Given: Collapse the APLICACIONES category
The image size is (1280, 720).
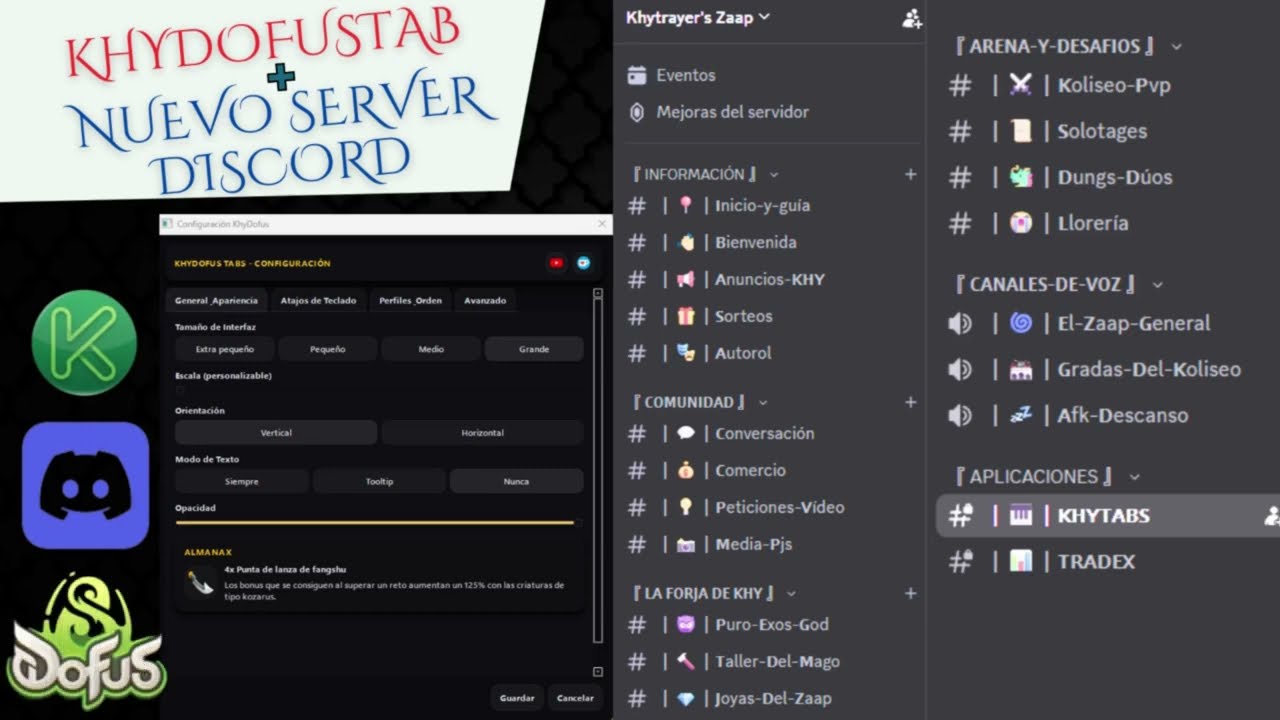Looking at the screenshot, I should click(x=1134, y=477).
